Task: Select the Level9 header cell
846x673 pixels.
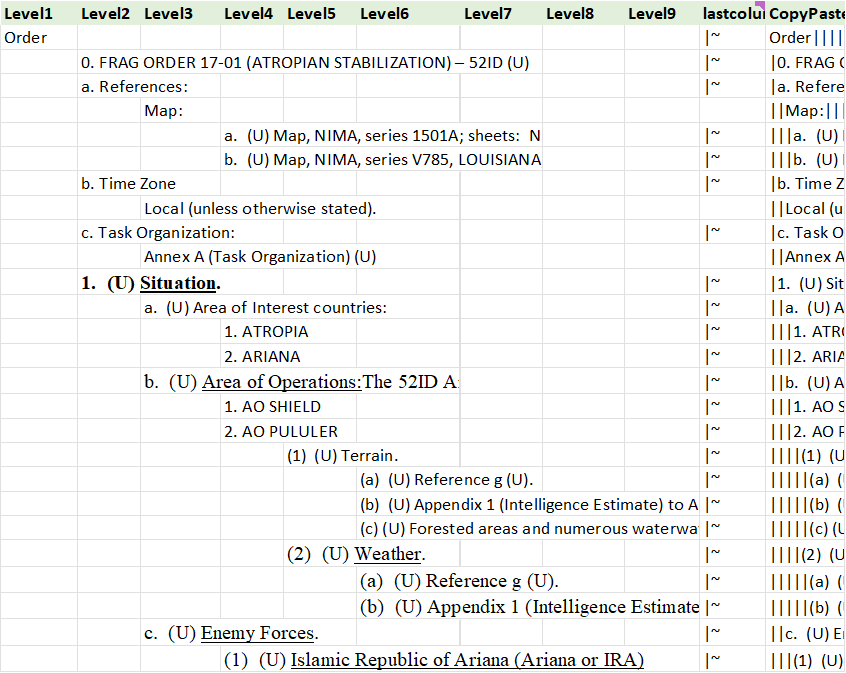Action: click(x=662, y=13)
